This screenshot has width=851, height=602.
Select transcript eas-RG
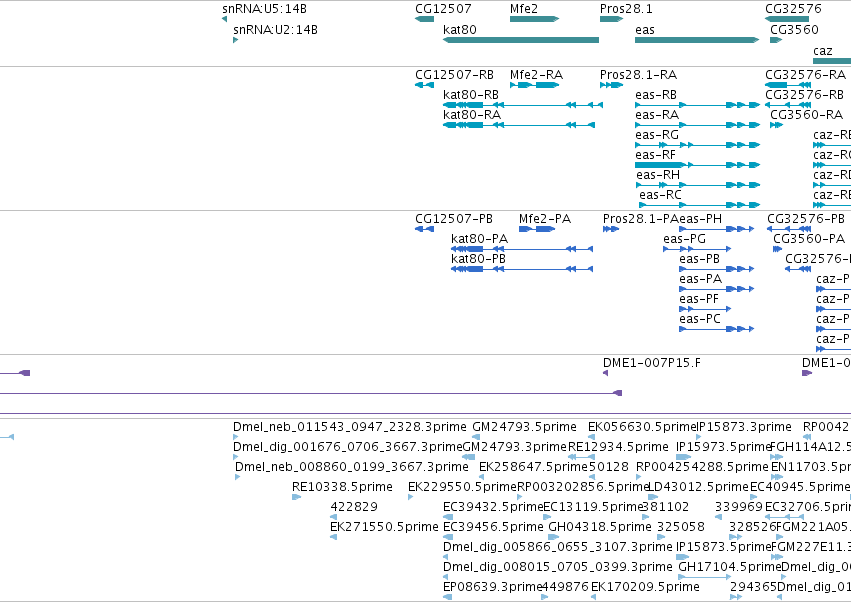[697, 145]
